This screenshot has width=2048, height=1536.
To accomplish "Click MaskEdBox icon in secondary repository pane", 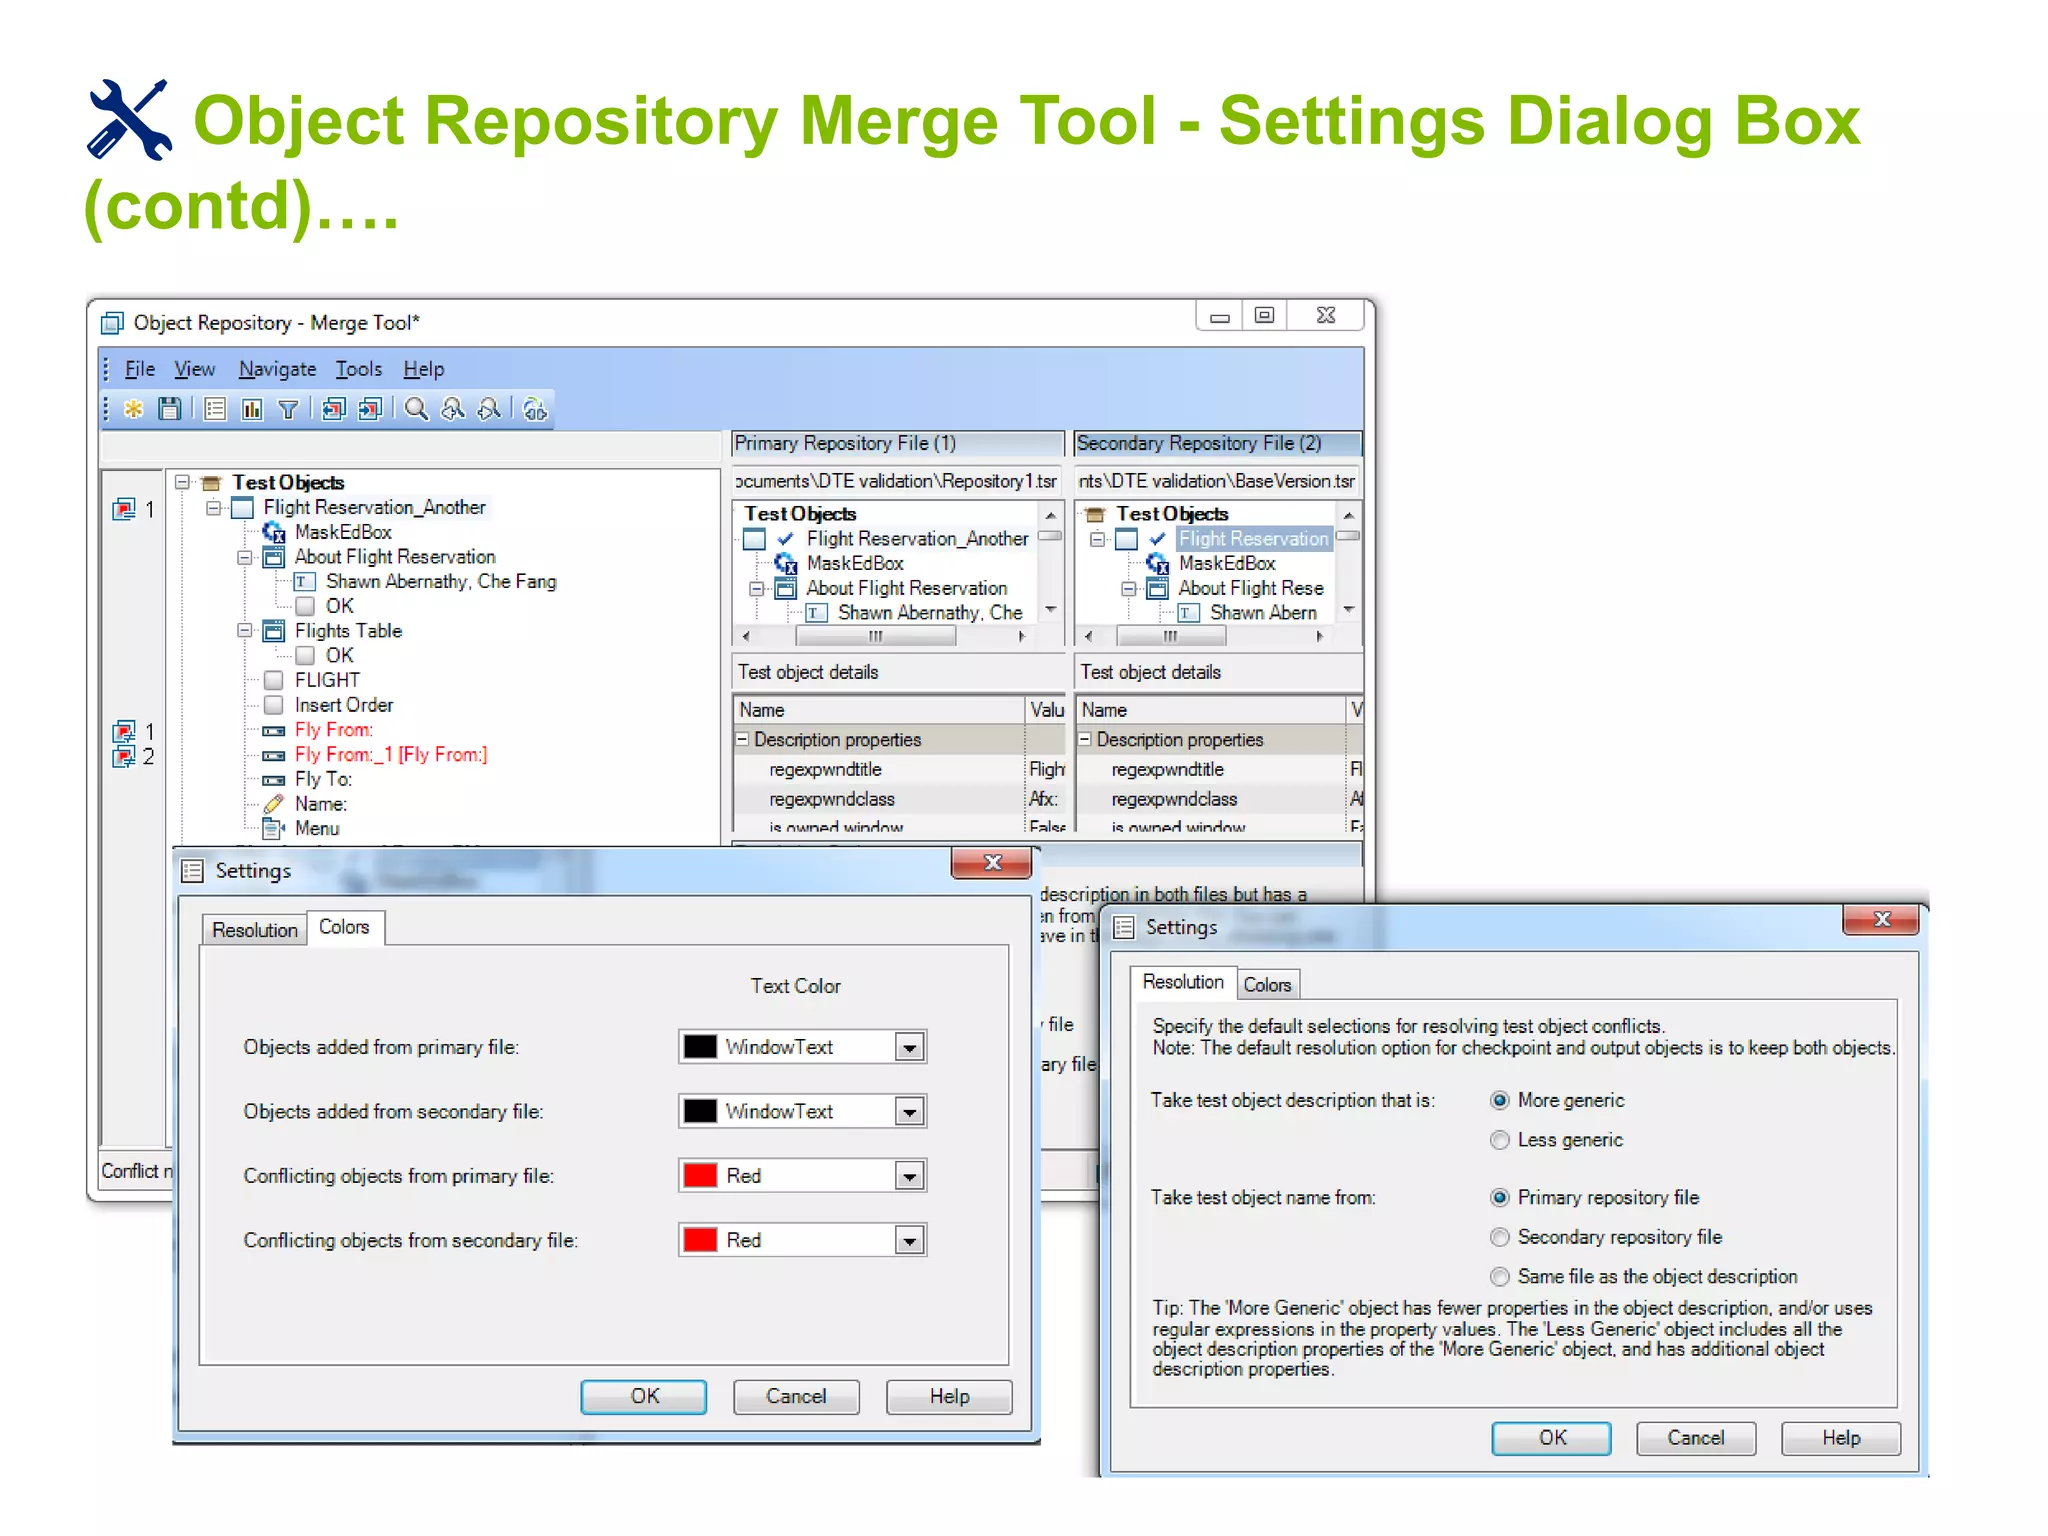I will click(x=1158, y=564).
